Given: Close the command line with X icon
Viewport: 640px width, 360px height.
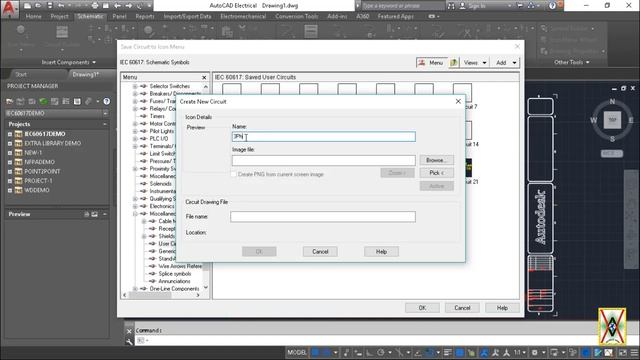Looking at the screenshot, I should pos(129,331).
